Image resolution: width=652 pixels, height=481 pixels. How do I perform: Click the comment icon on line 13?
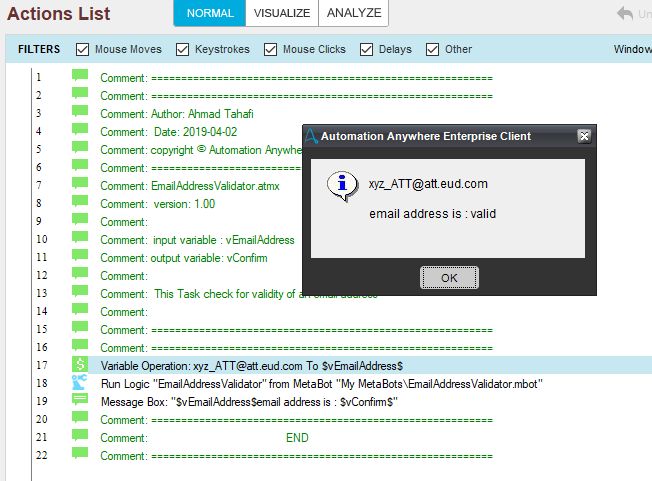pyautogui.click(x=80, y=292)
